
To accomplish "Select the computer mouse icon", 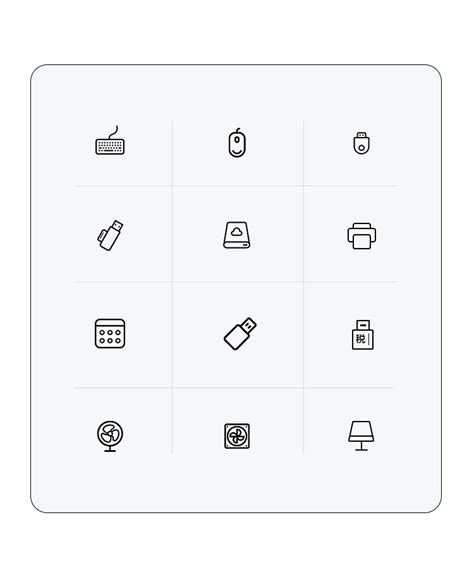I will (x=237, y=143).
